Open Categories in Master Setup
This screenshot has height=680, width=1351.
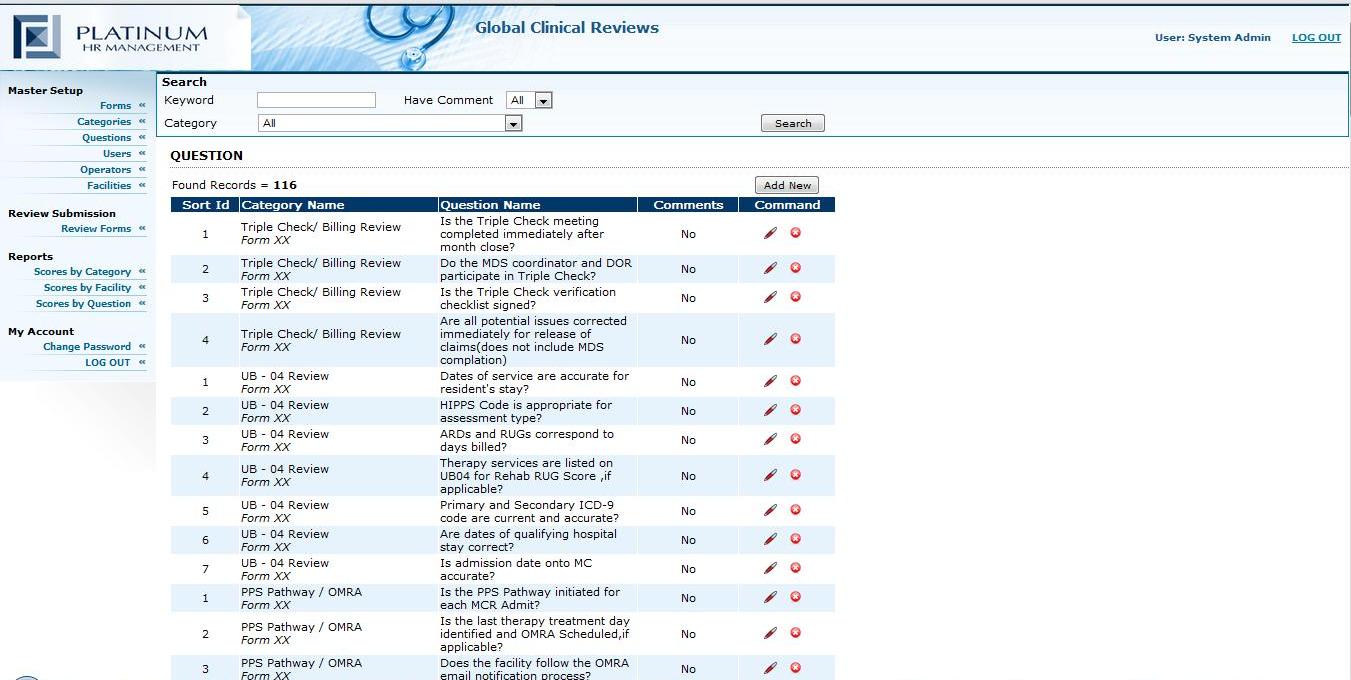[x=104, y=122]
